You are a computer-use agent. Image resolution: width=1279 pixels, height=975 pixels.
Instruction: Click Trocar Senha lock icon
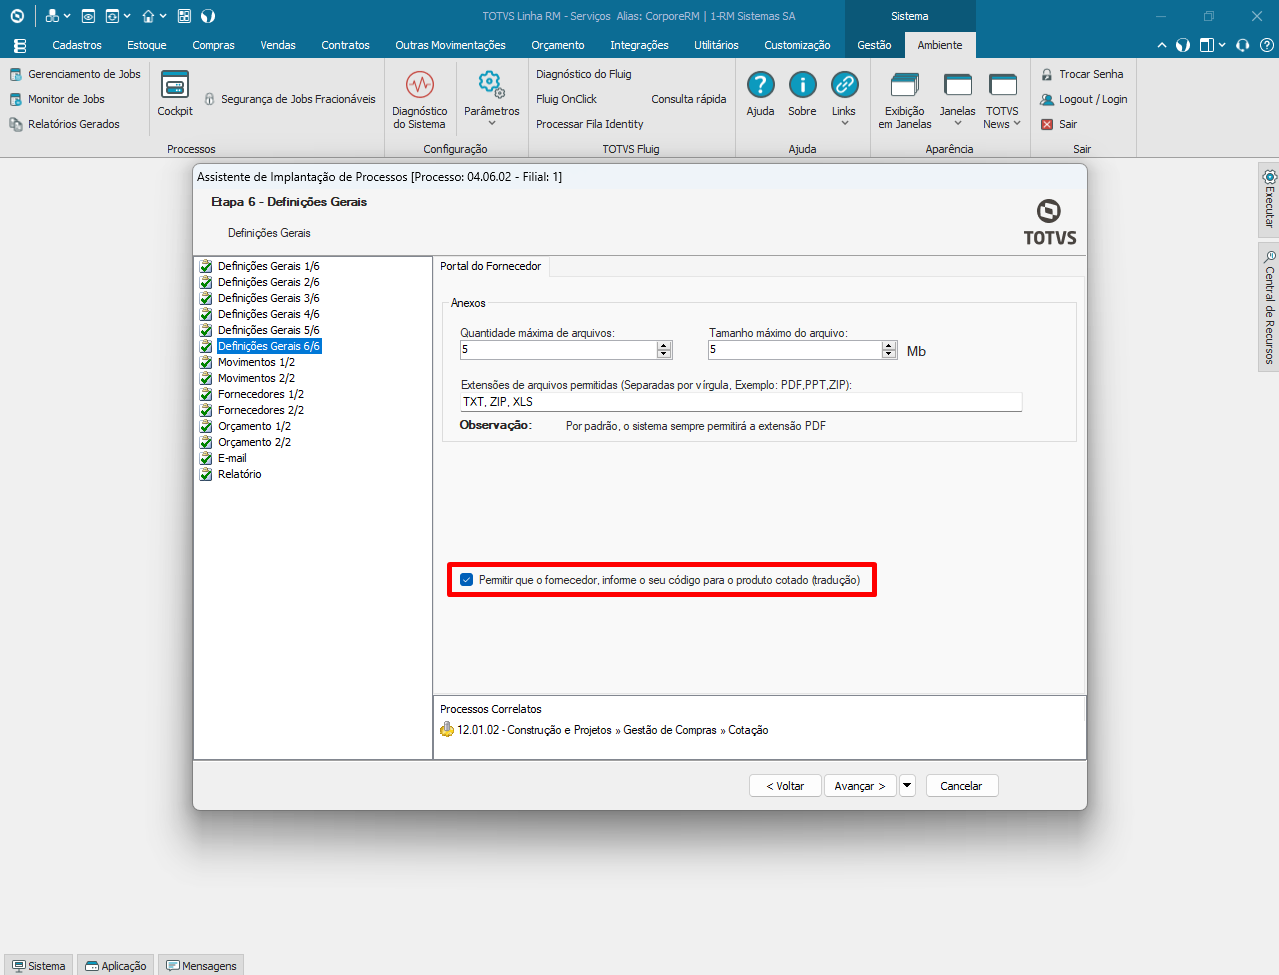coord(1047,74)
